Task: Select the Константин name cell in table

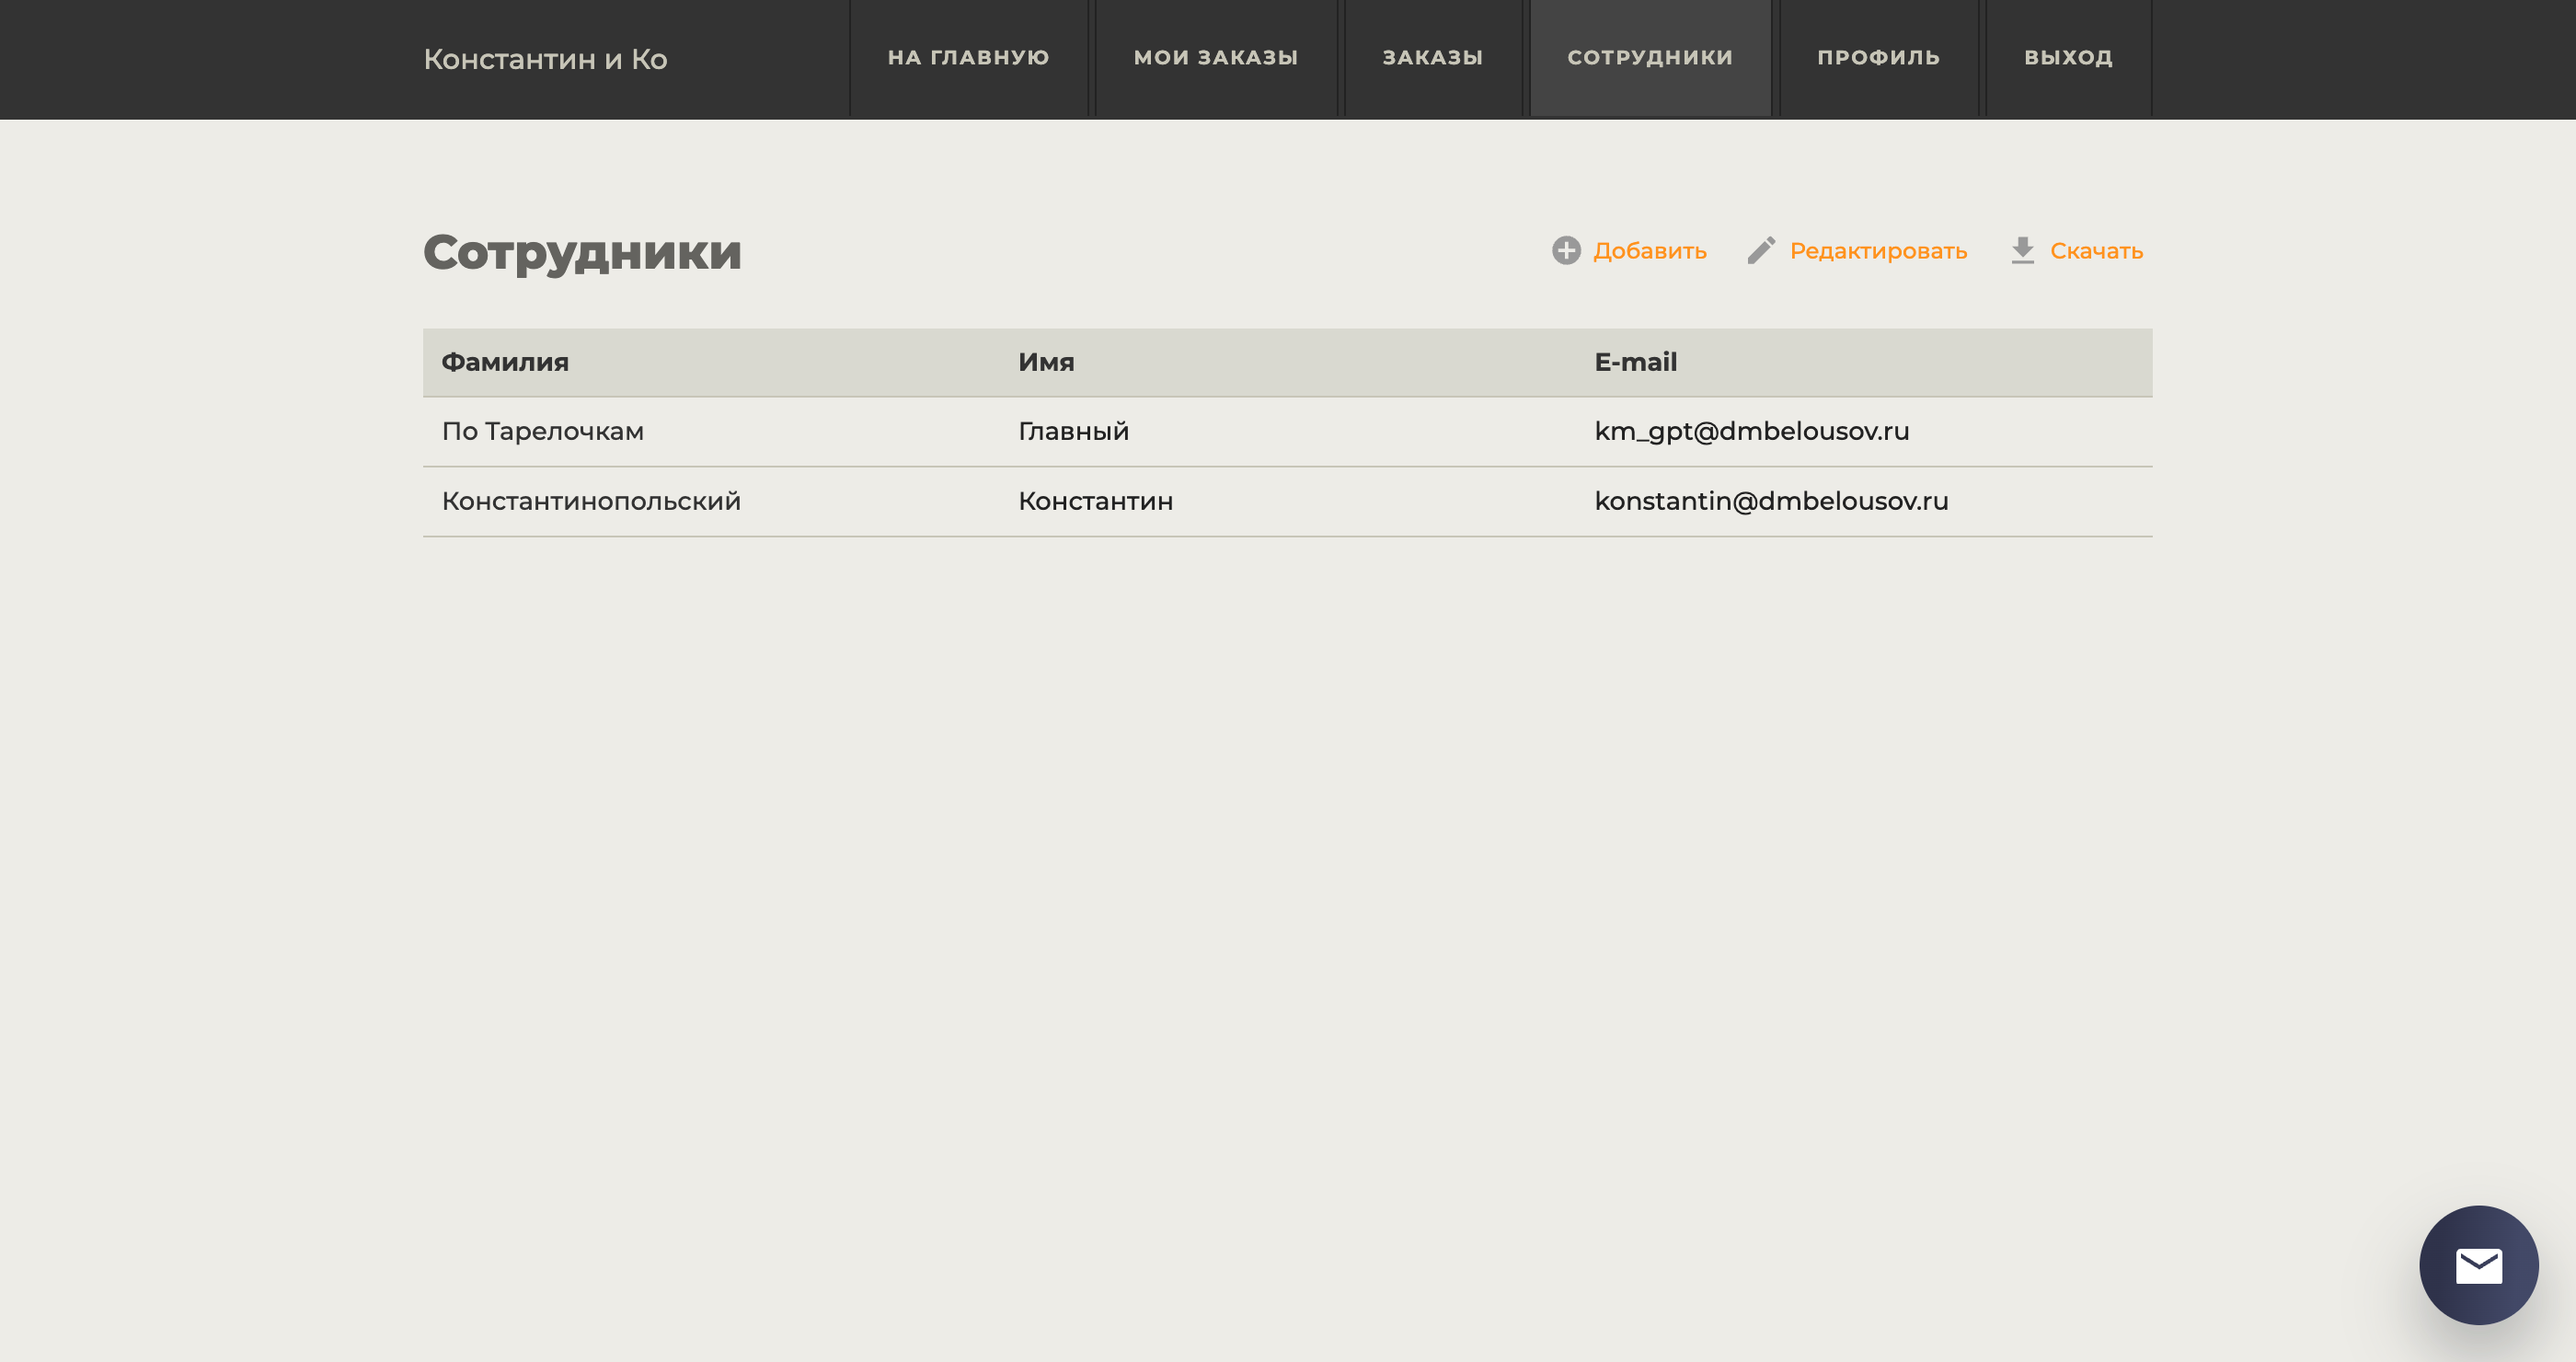Action: (1095, 501)
